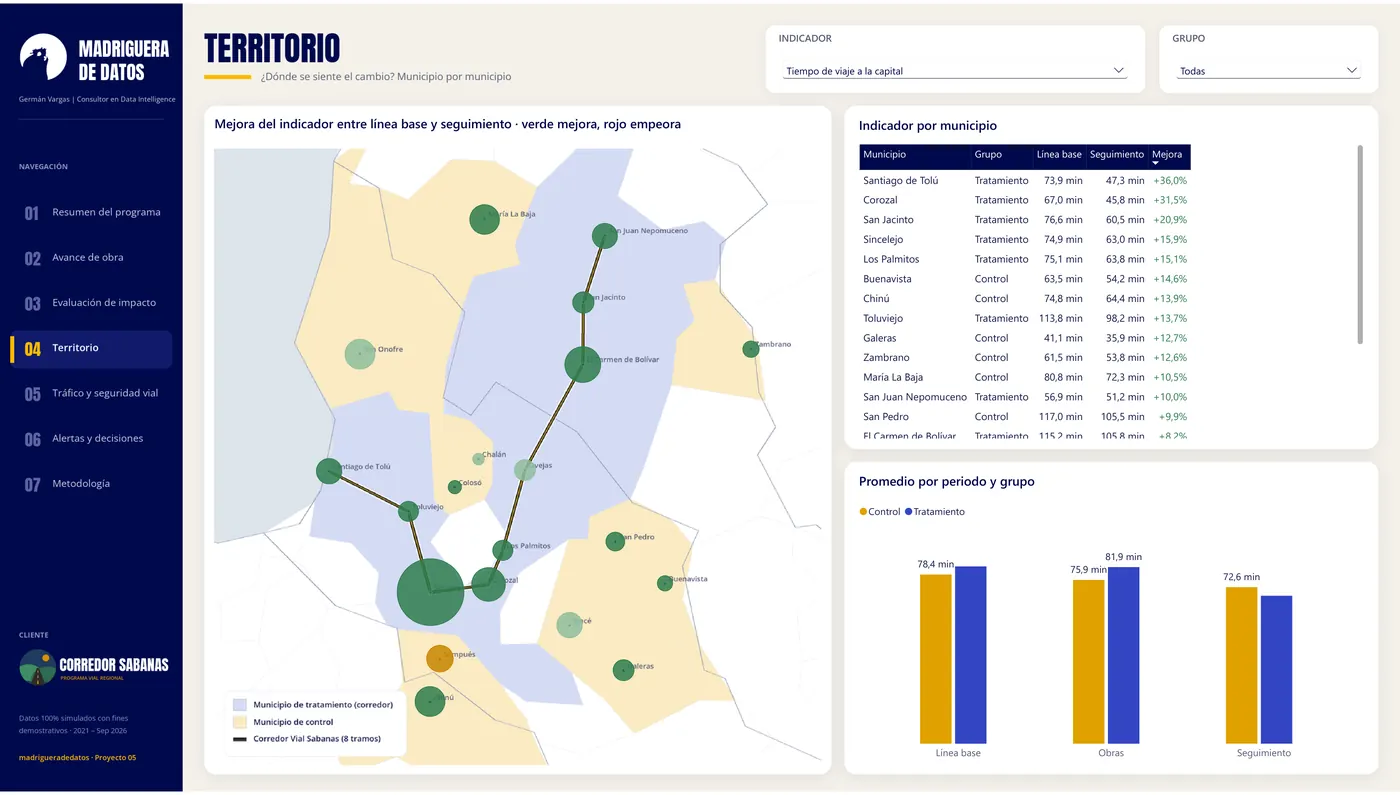Click the El Carmen de Bolívar bubble

click(x=582, y=364)
